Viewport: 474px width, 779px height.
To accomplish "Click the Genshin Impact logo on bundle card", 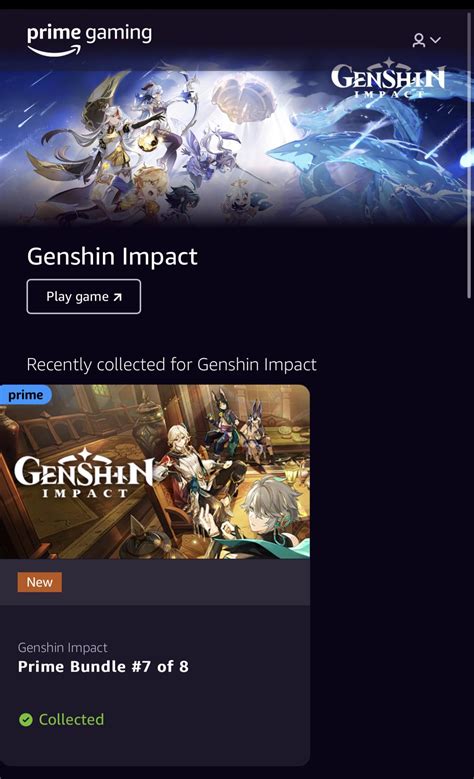I will pos(83,472).
